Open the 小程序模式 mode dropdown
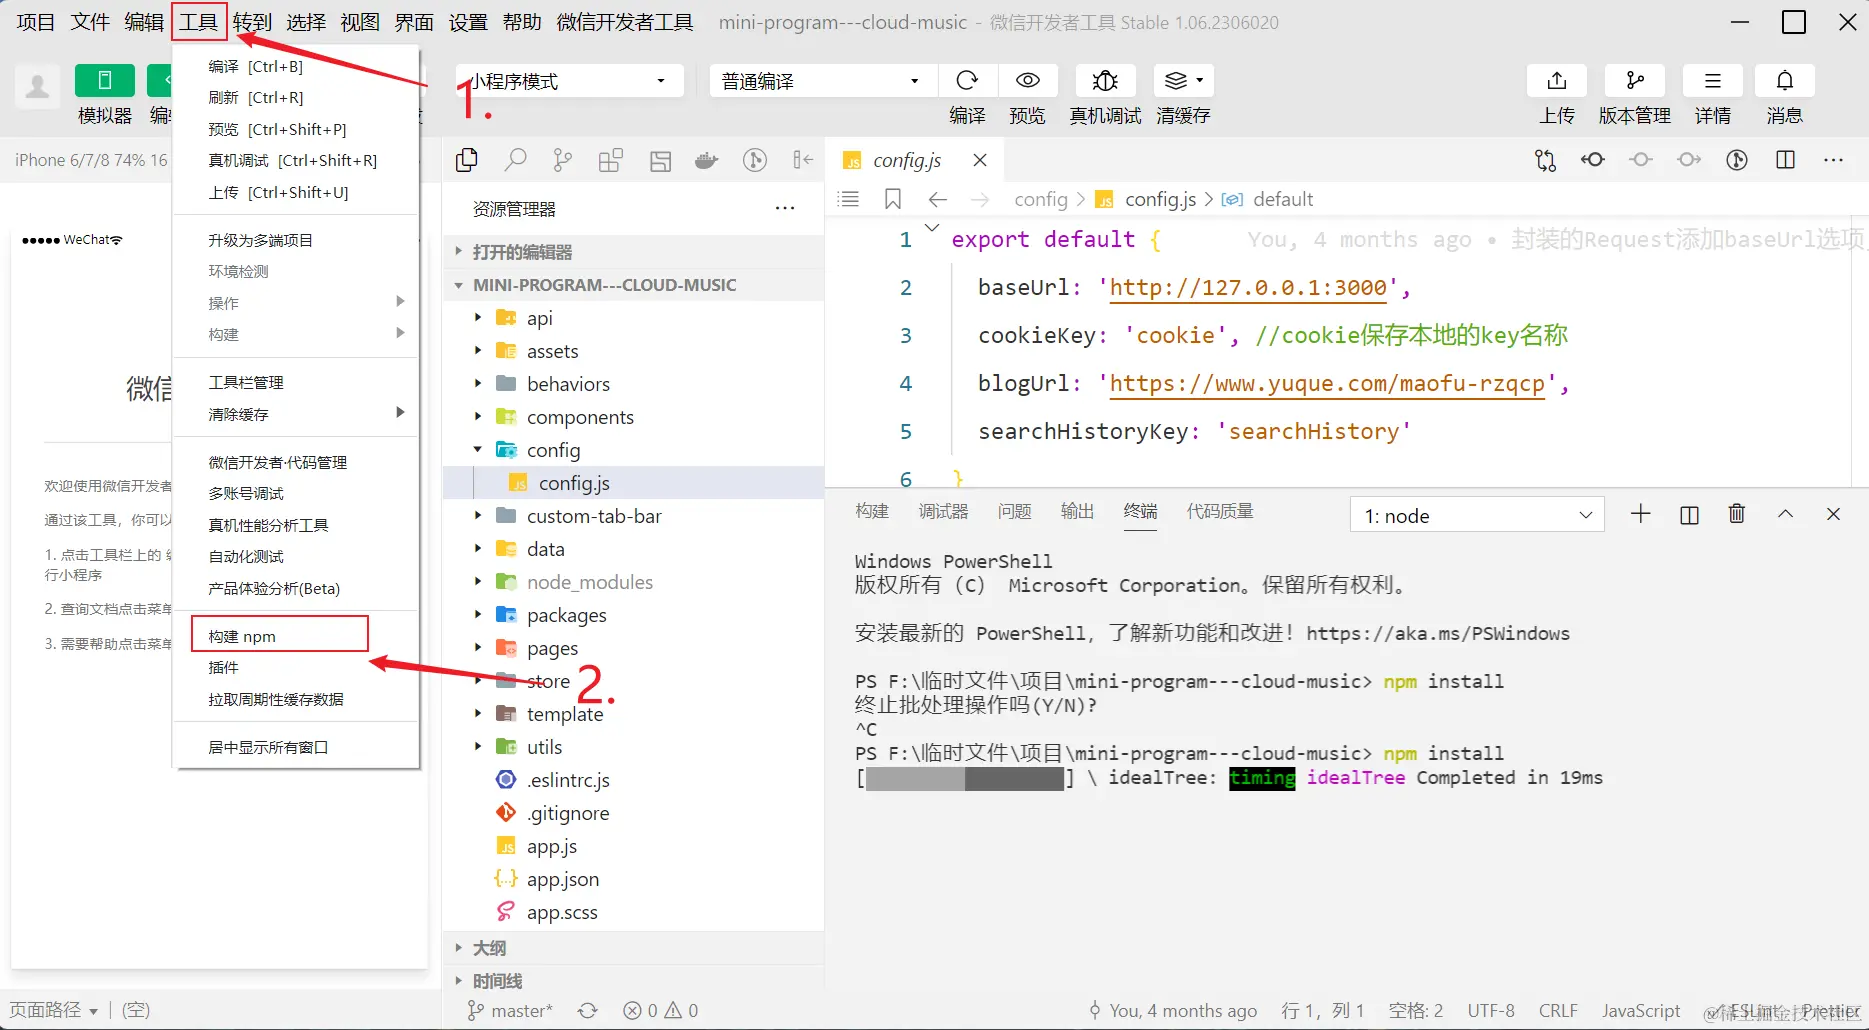The height and width of the screenshot is (1030, 1869). point(569,81)
